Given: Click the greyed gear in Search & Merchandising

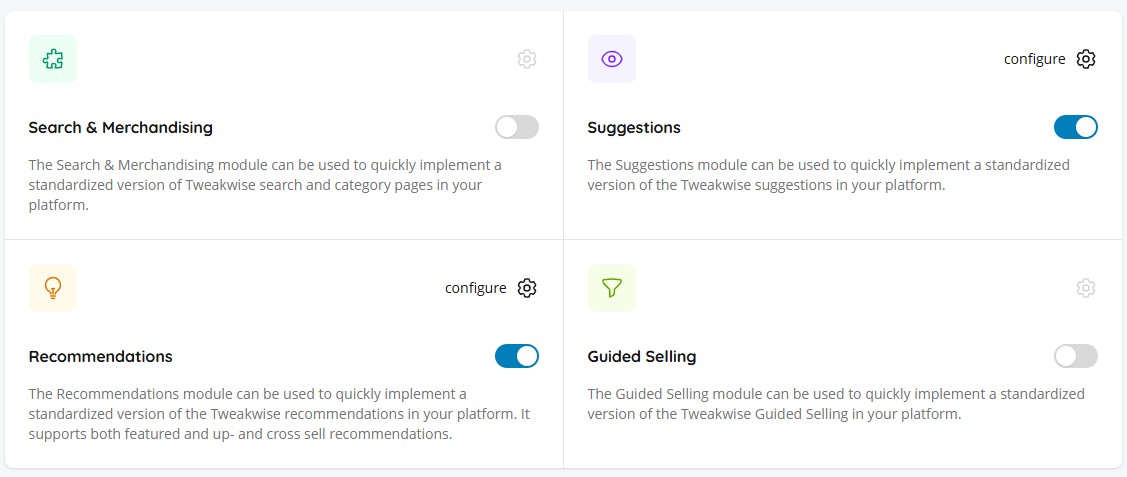Looking at the screenshot, I should (x=527, y=59).
